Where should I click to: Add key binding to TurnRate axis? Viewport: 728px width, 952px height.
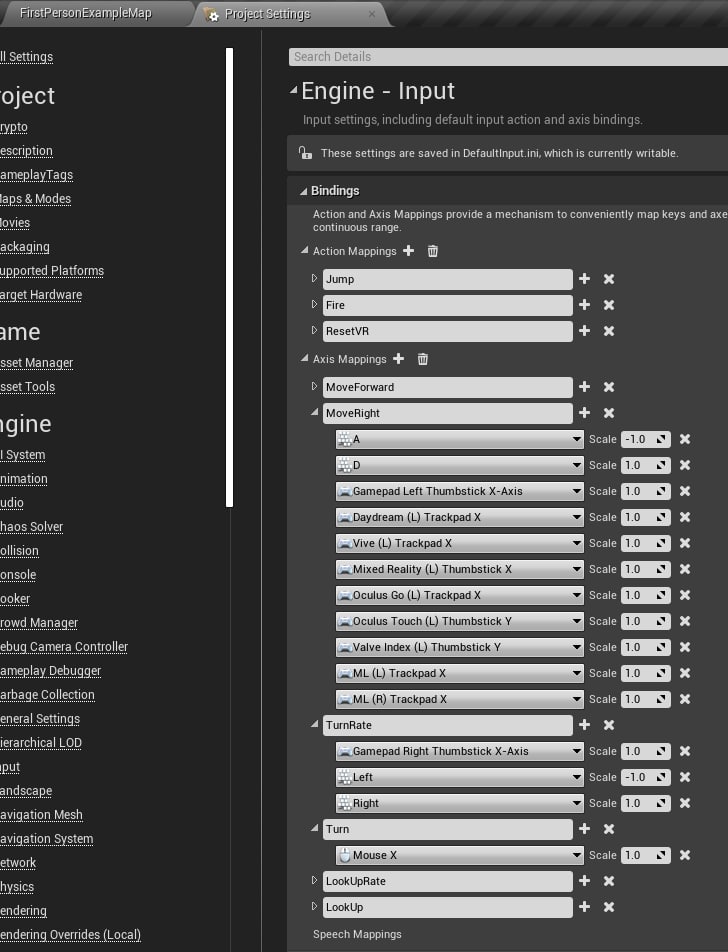[585, 725]
